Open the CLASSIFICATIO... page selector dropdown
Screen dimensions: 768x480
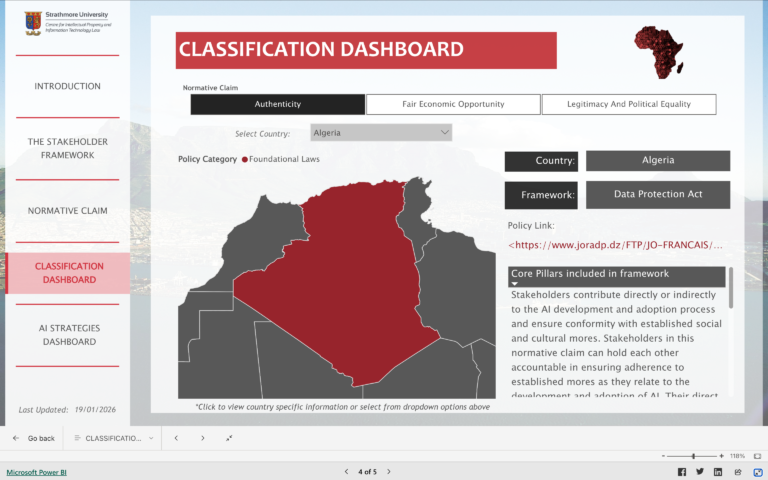[x=114, y=438]
